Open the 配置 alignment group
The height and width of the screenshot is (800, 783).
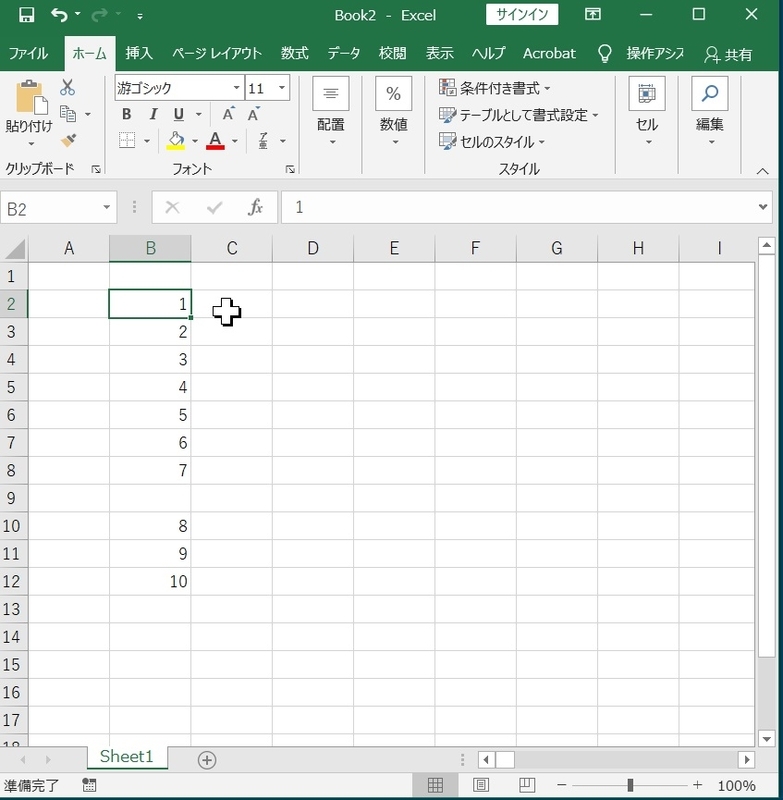coord(331,111)
